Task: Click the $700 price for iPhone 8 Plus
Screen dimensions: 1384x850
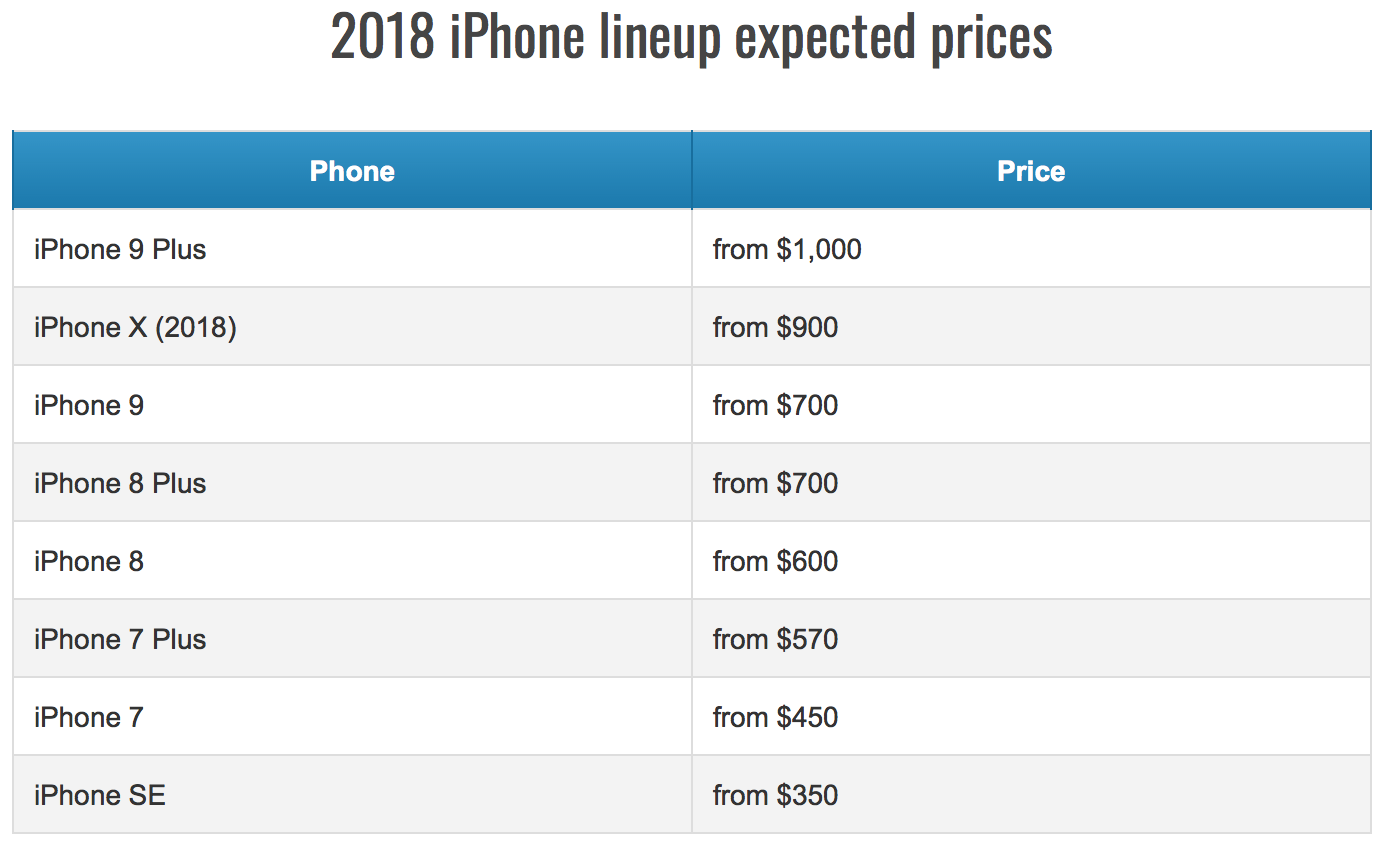Action: pos(775,483)
